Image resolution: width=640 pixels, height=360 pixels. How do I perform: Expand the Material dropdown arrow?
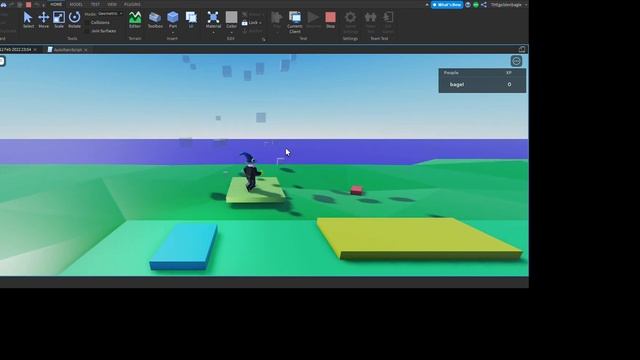pyautogui.click(x=213, y=32)
